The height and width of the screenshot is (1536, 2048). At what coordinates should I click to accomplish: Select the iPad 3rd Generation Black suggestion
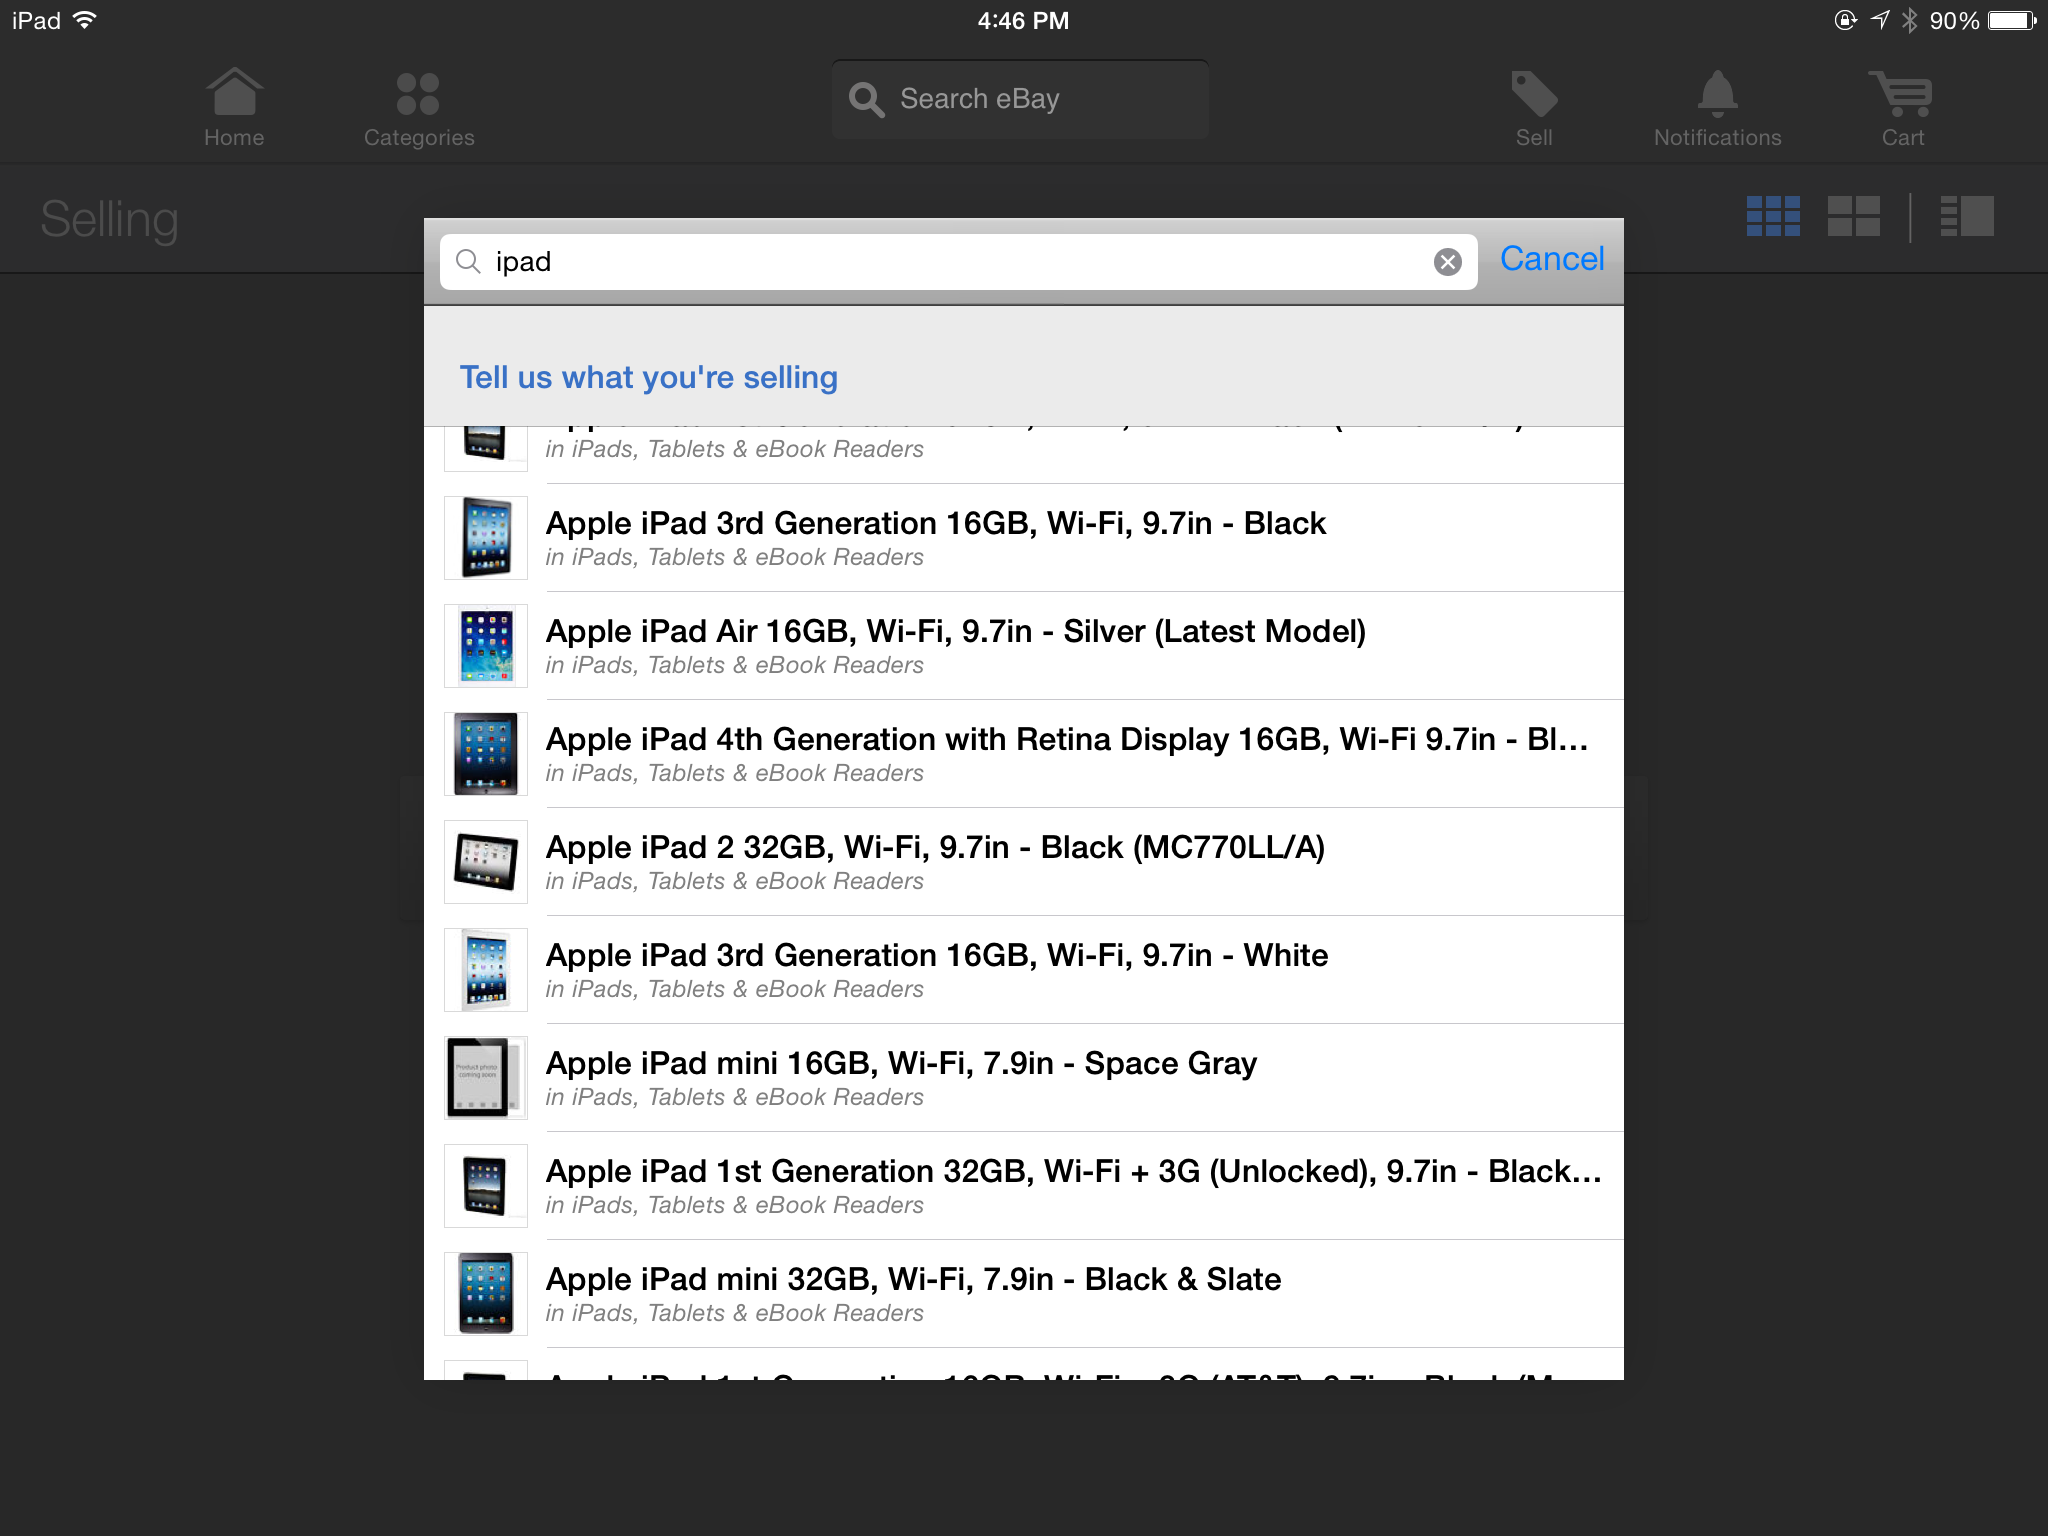tap(935, 537)
